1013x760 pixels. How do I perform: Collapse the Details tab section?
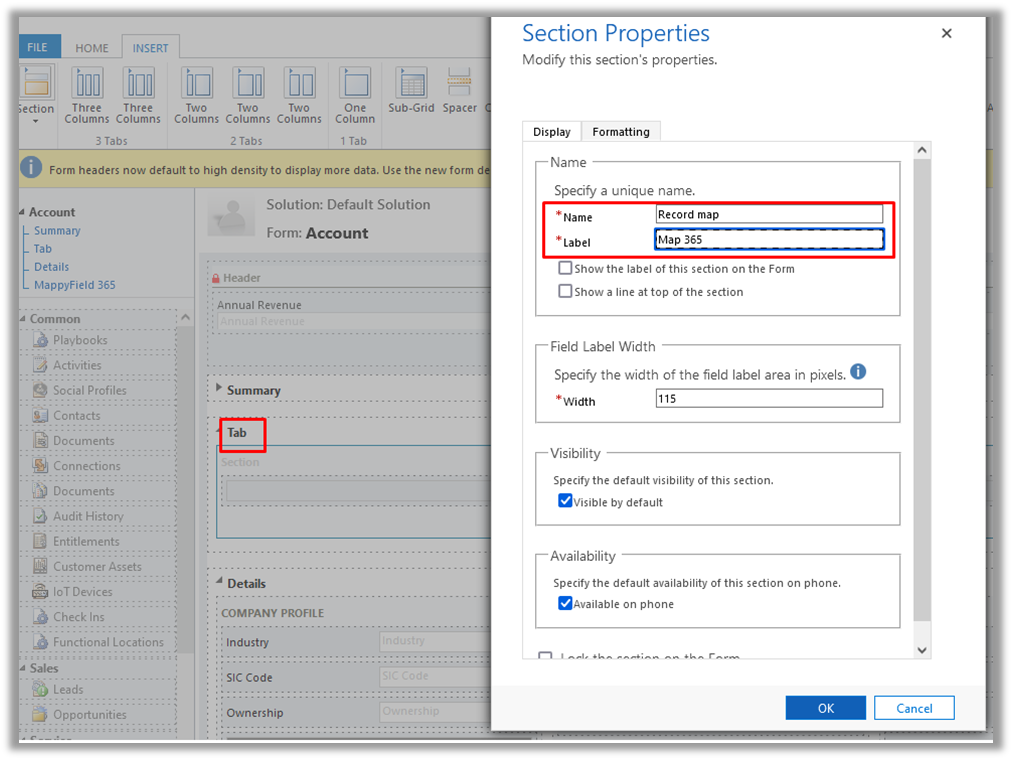click(220, 583)
